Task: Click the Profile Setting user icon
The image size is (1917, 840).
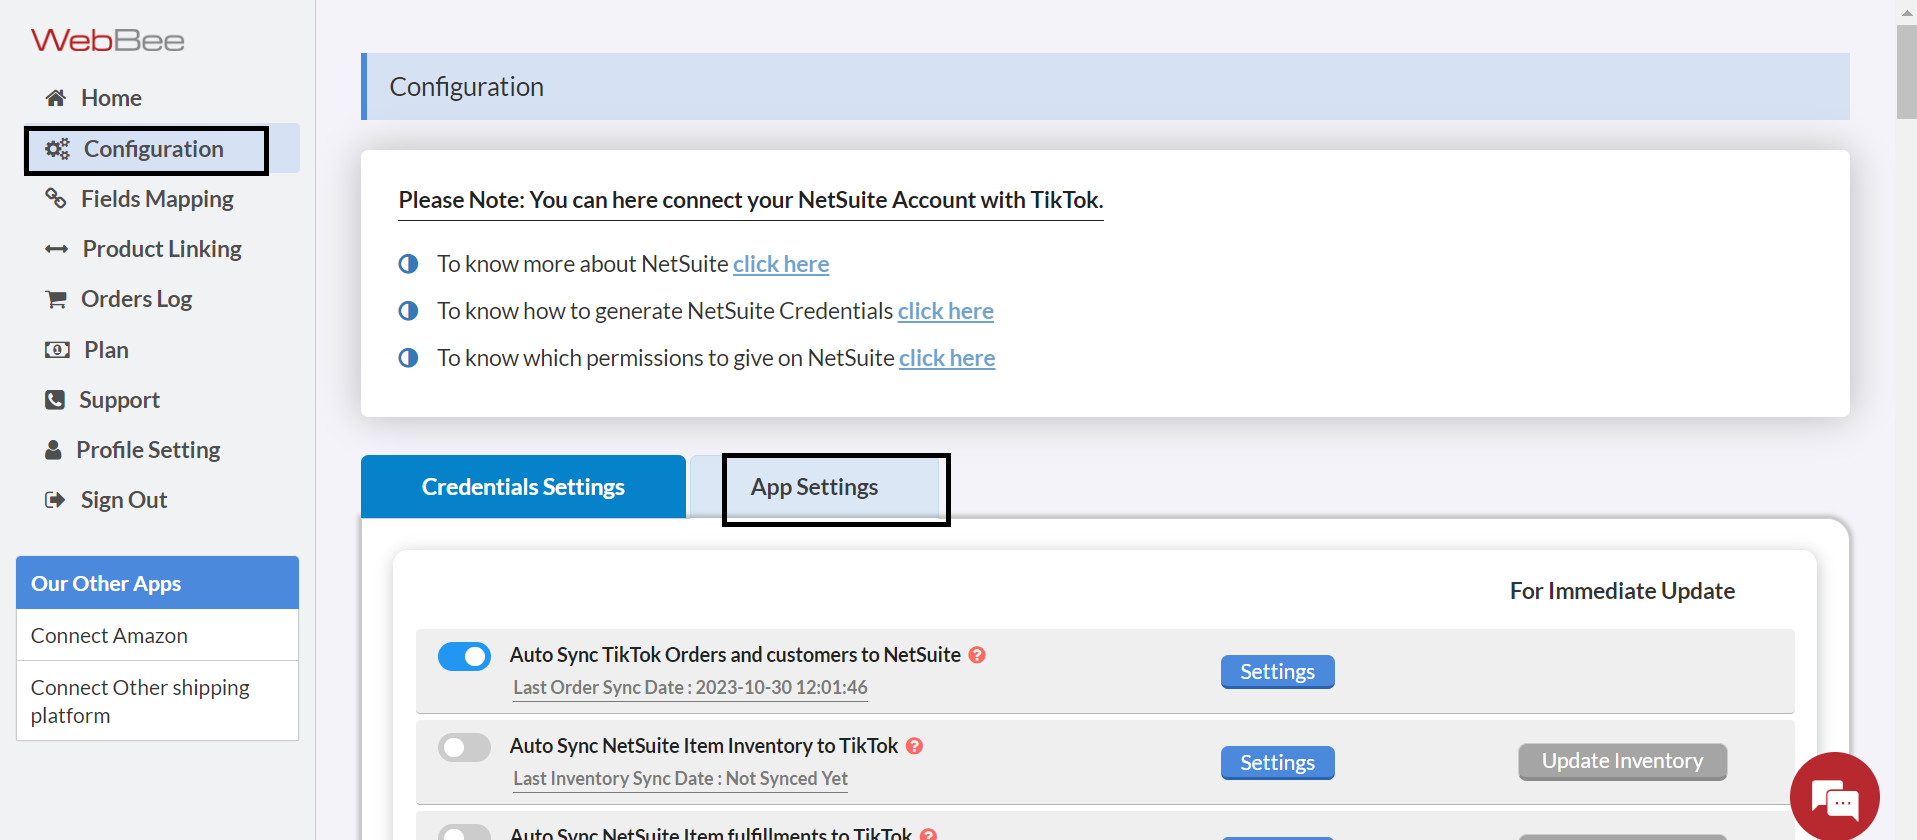Action: pos(54,450)
